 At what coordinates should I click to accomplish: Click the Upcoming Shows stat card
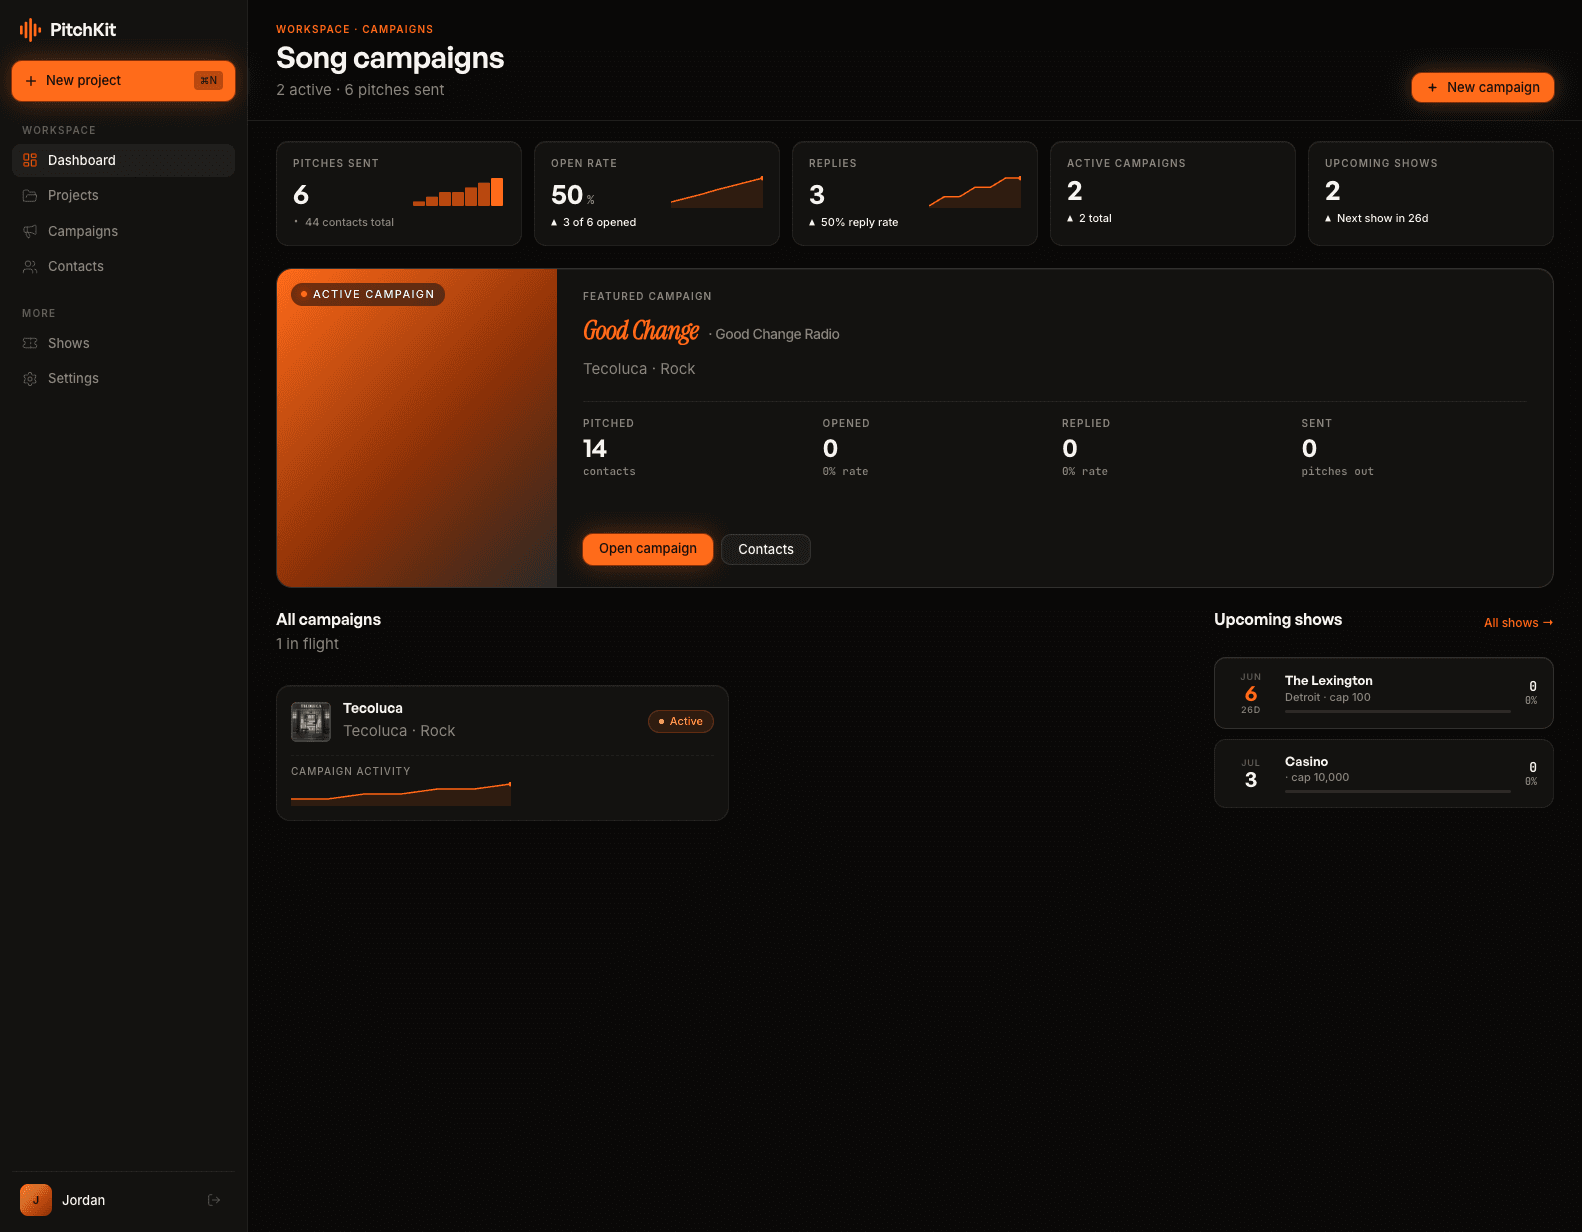coord(1431,193)
